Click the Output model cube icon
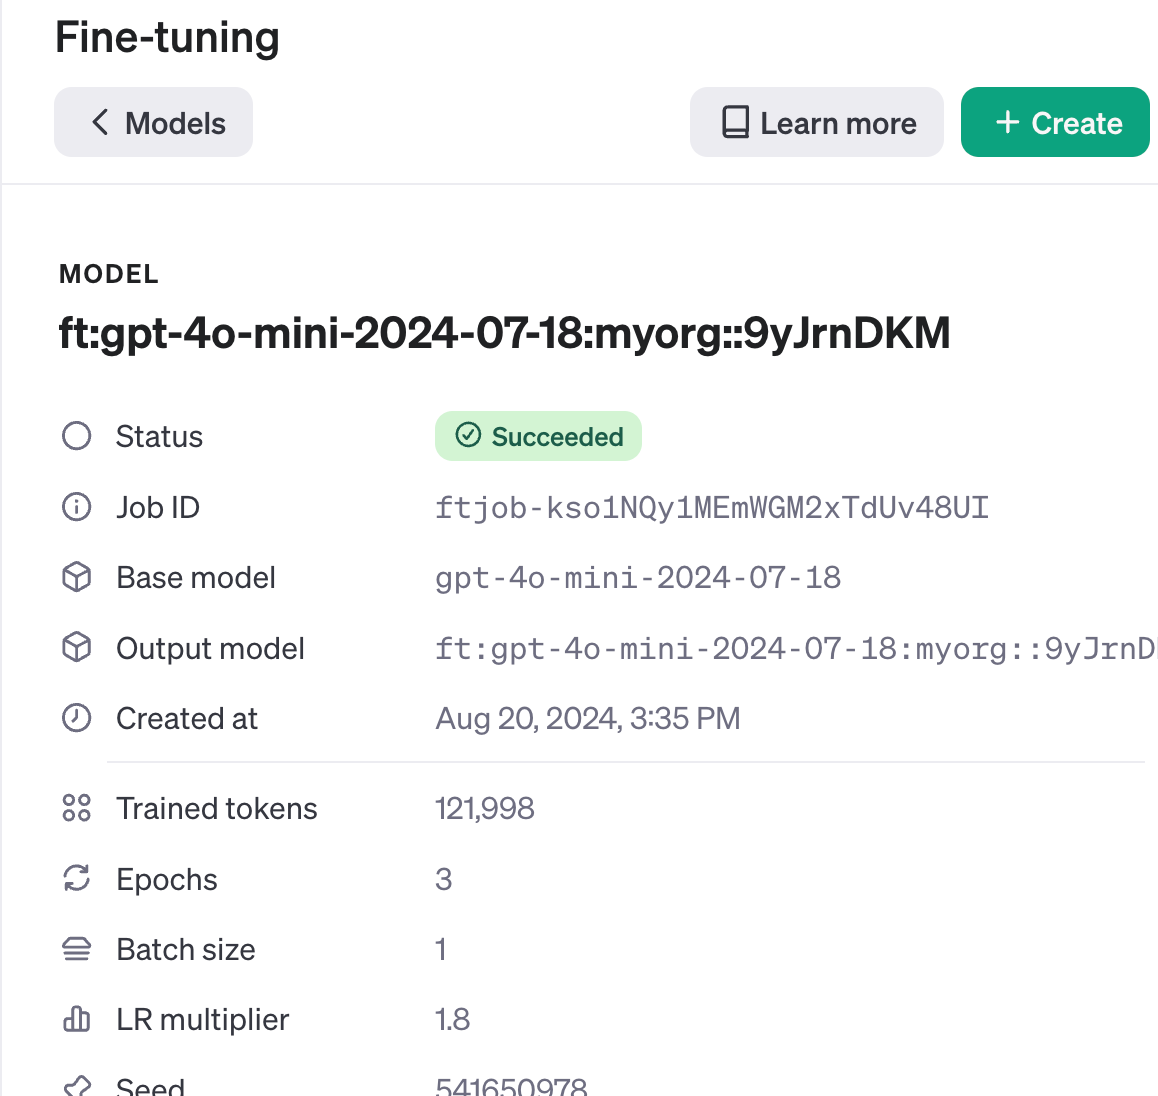Image resolution: width=1158 pixels, height=1096 pixels. coord(77,648)
